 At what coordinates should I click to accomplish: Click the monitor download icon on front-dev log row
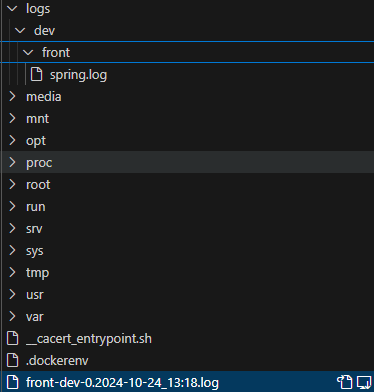coord(364,382)
